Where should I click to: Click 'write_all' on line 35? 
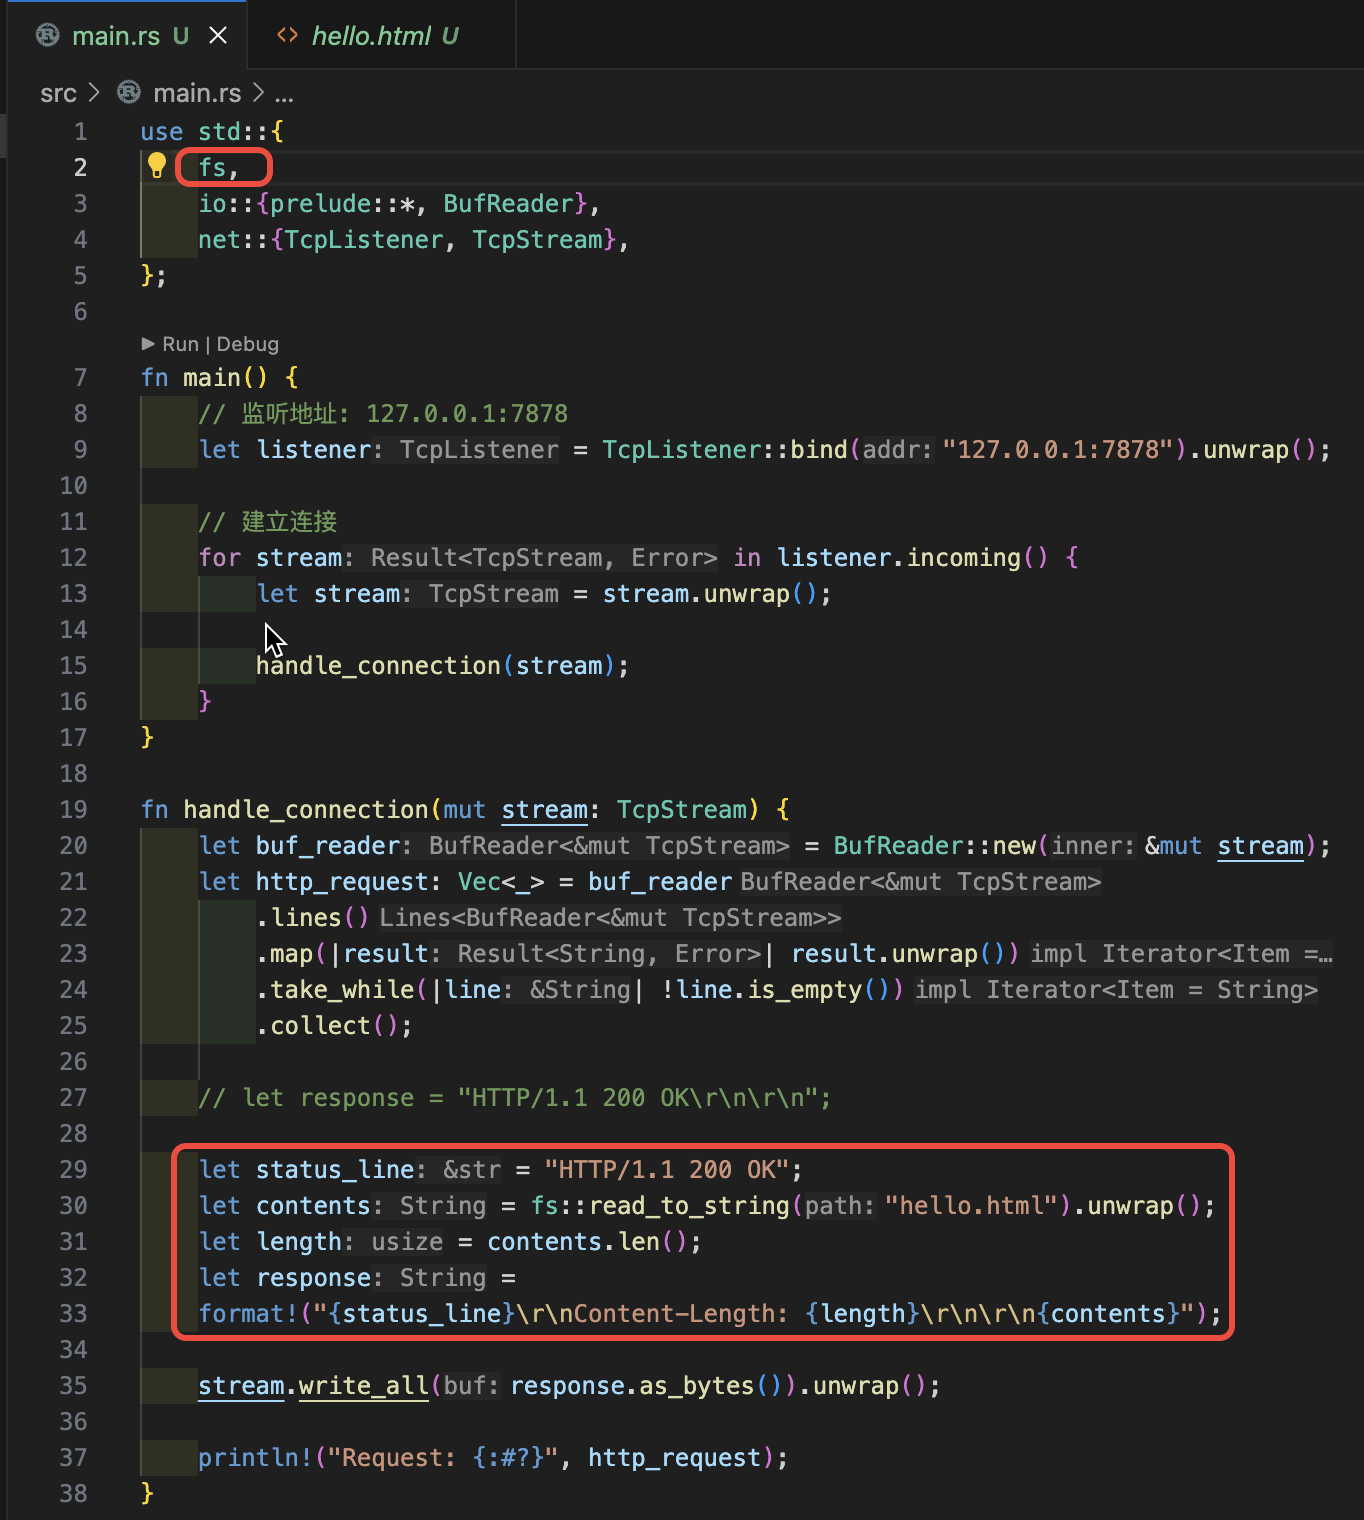point(364,1385)
